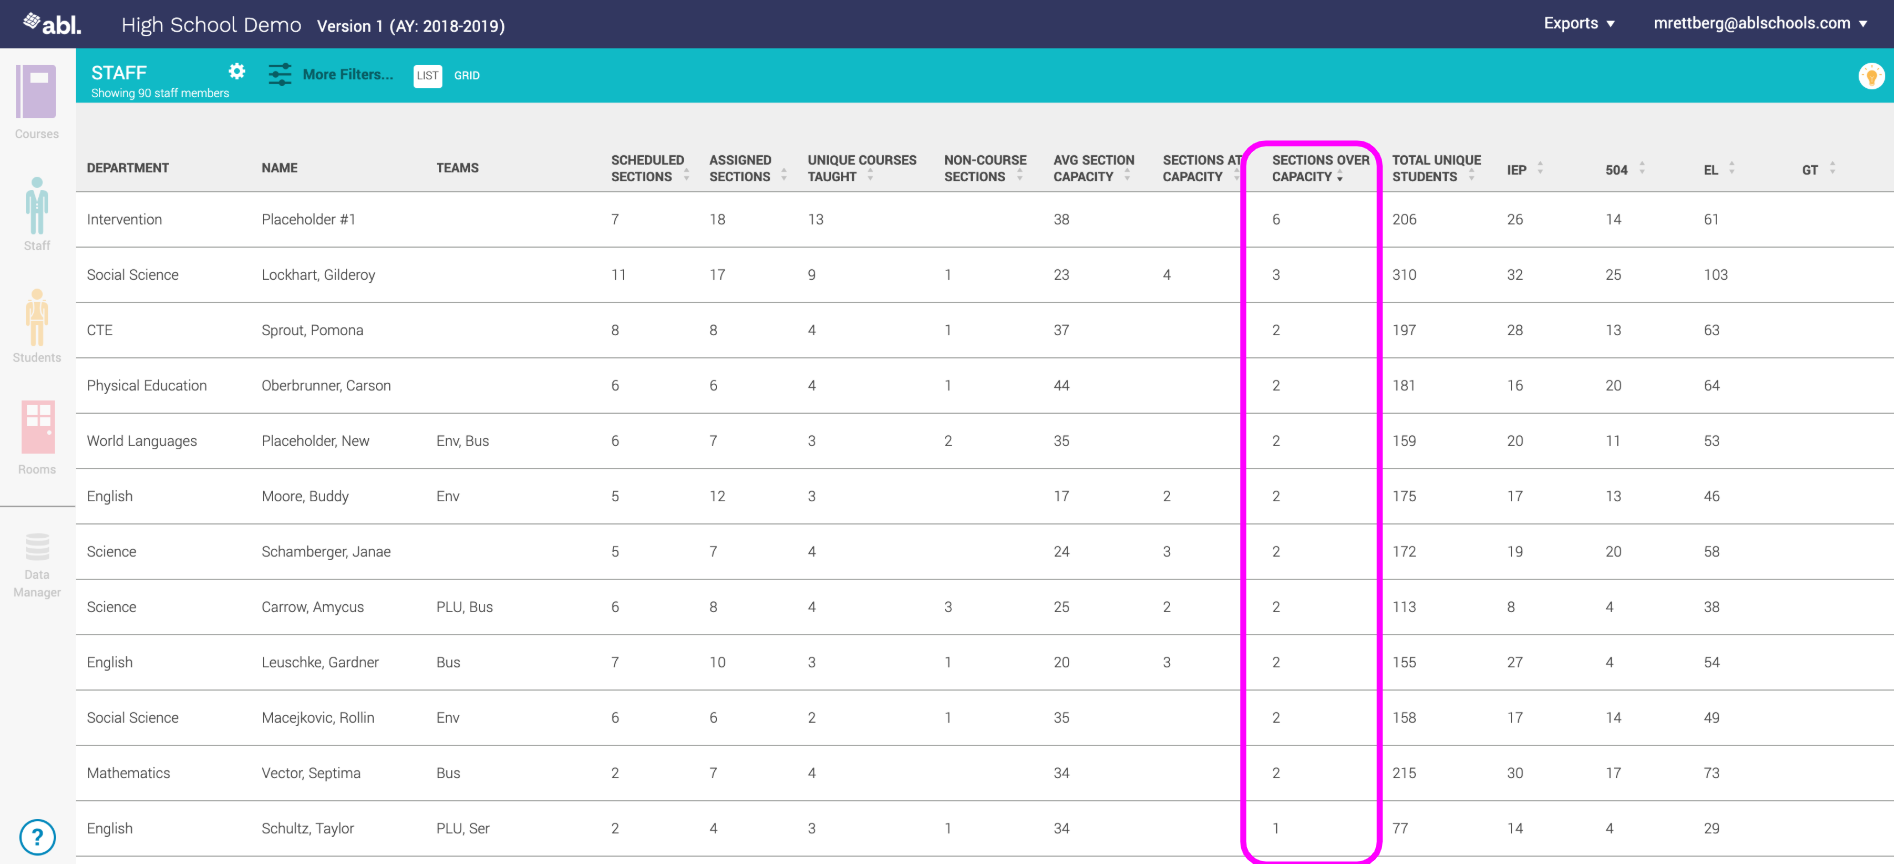Expand the mrettberg@ablschools.com account menu

(1759, 23)
